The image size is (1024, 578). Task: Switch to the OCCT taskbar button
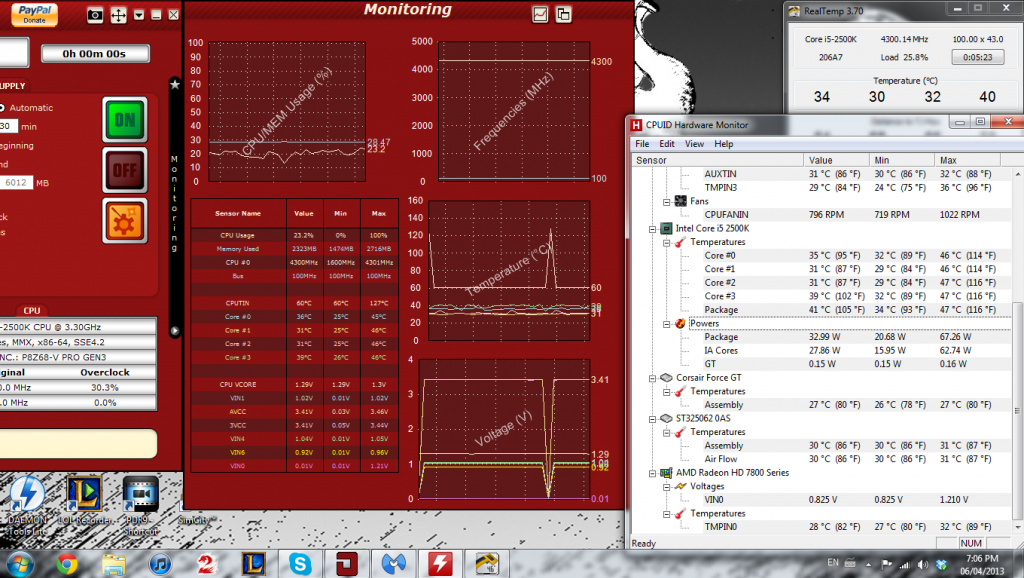[347, 564]
